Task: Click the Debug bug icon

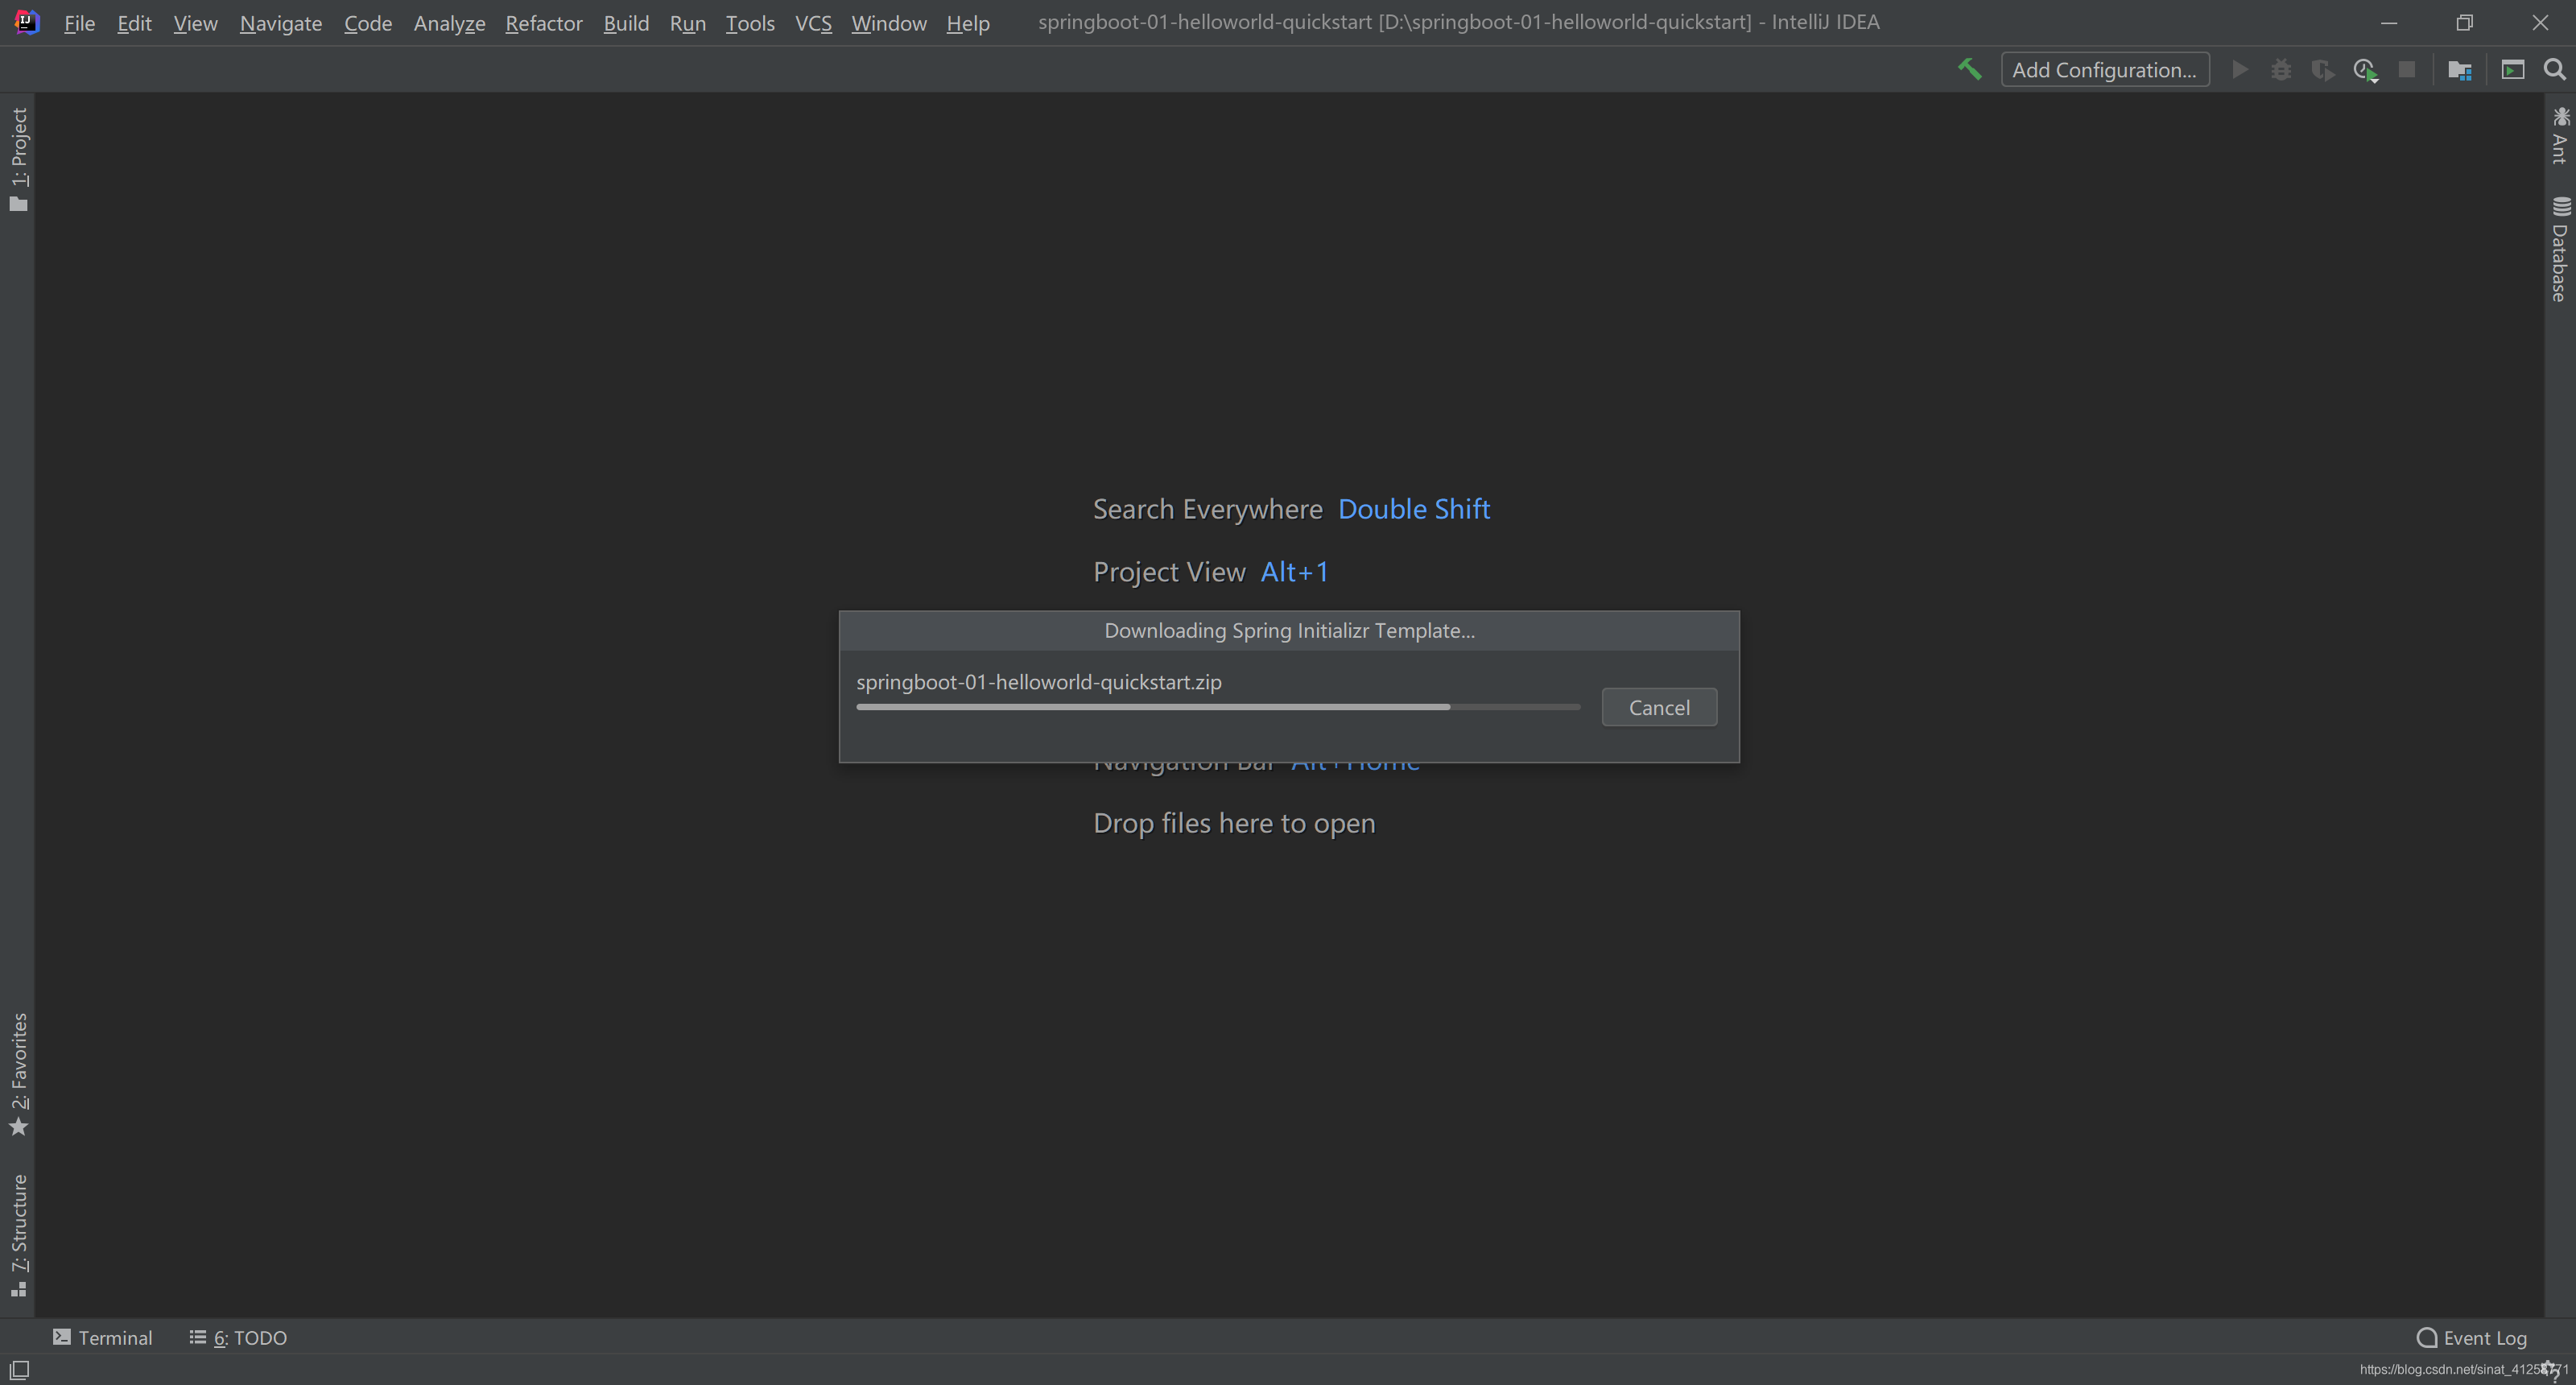Action: [2281, 70]
